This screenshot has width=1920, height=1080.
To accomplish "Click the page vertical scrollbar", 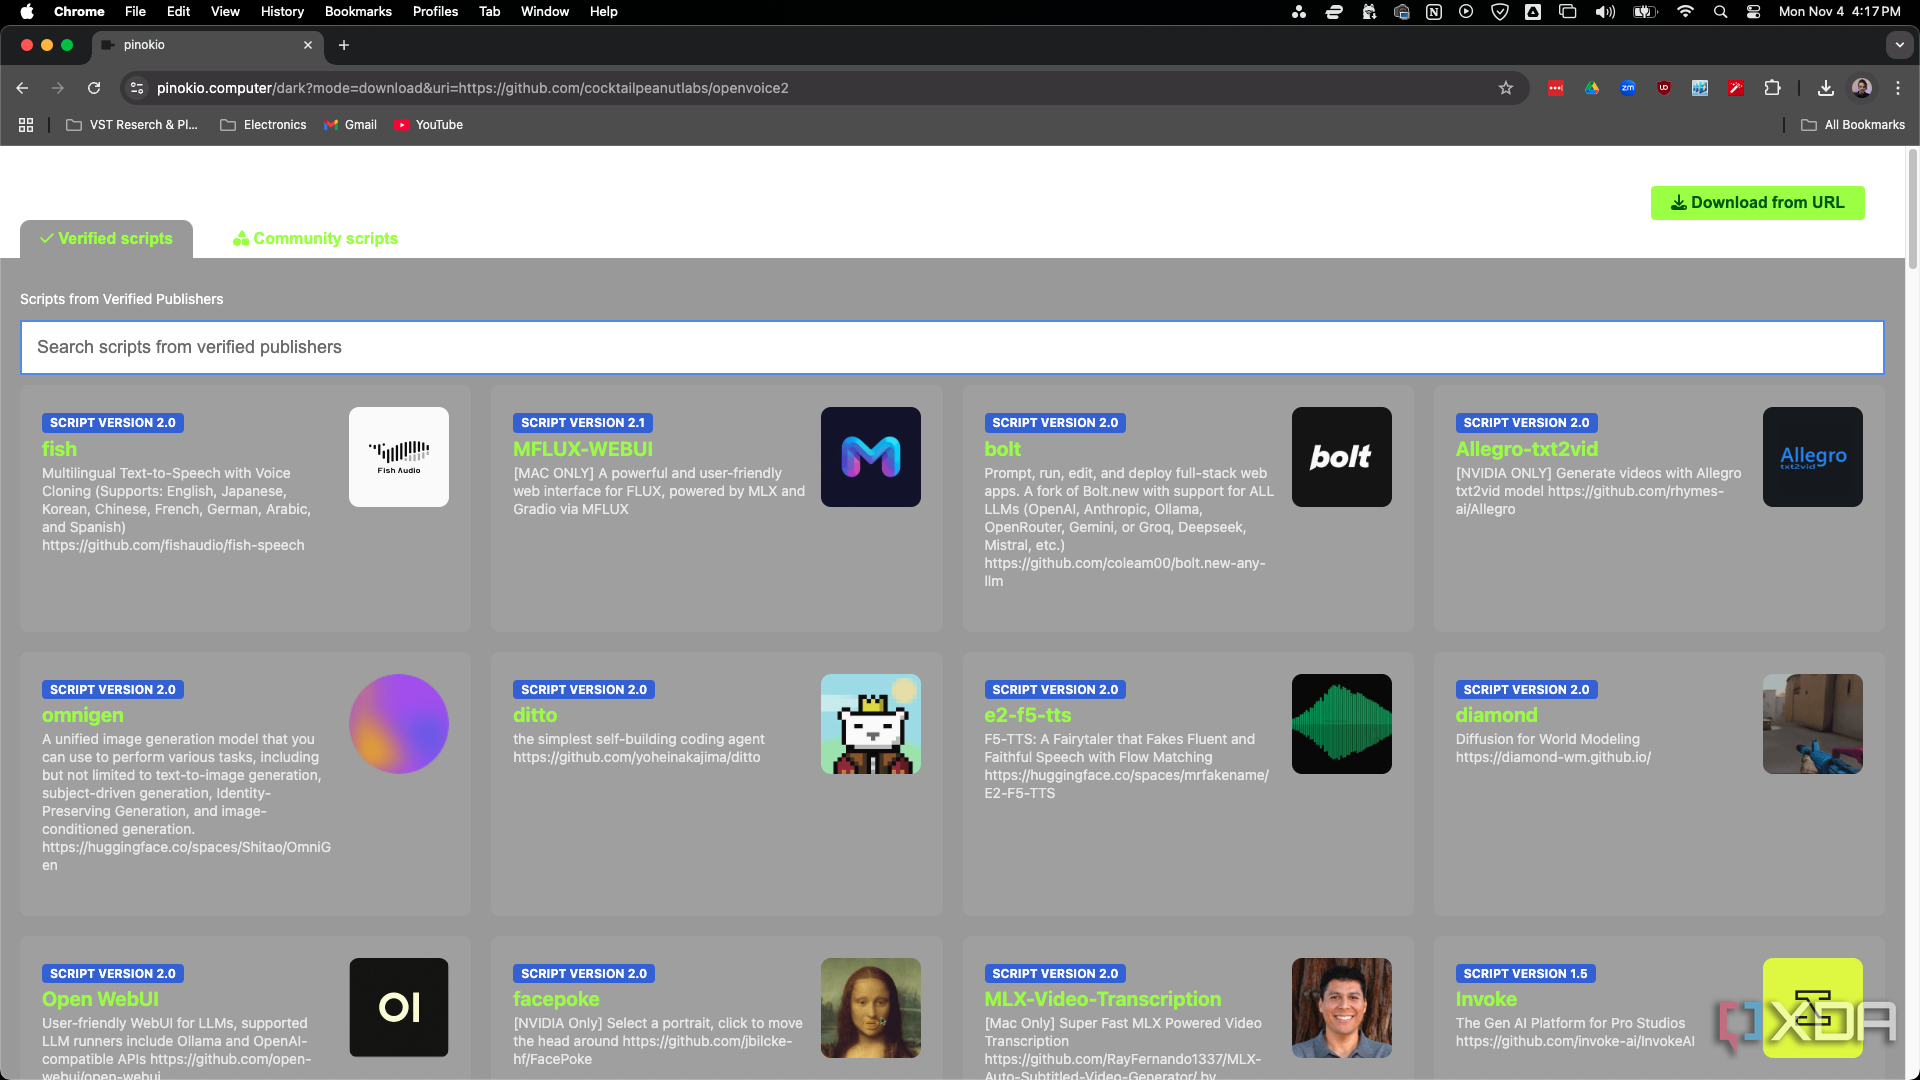I will point(1912,210).
